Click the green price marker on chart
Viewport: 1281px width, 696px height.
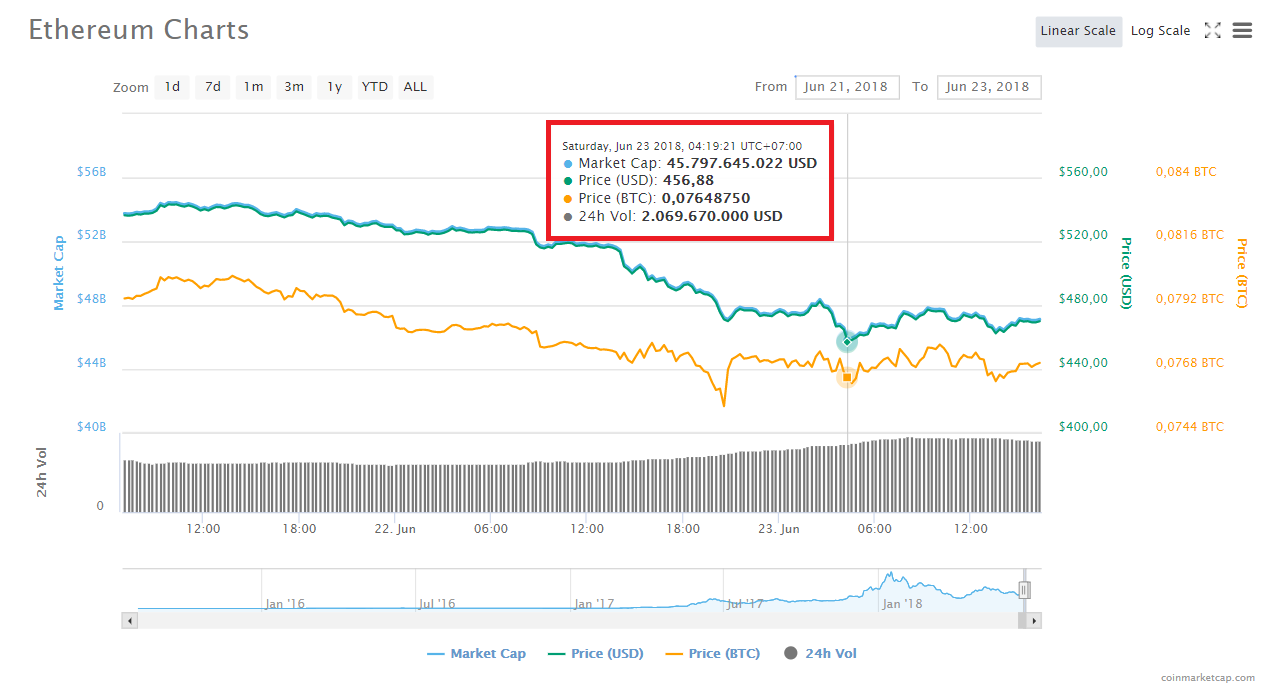847,342
